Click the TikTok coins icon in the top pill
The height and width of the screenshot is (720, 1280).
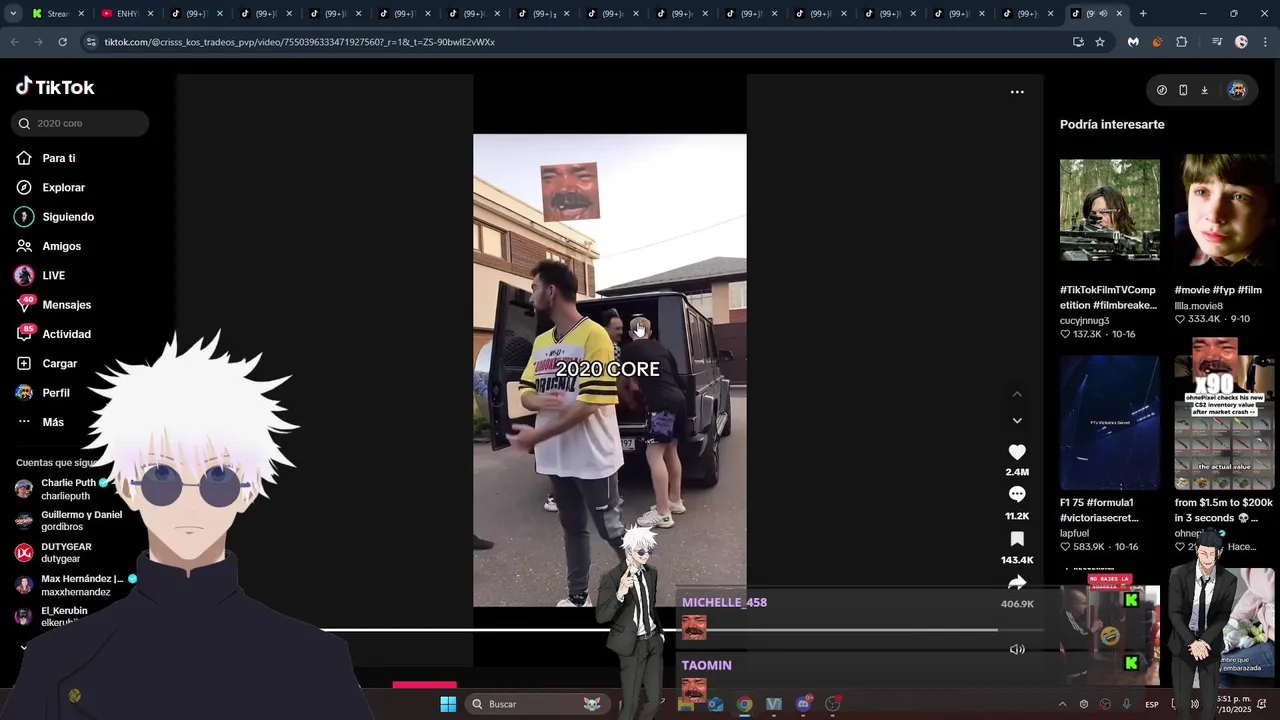point(1161,90)
